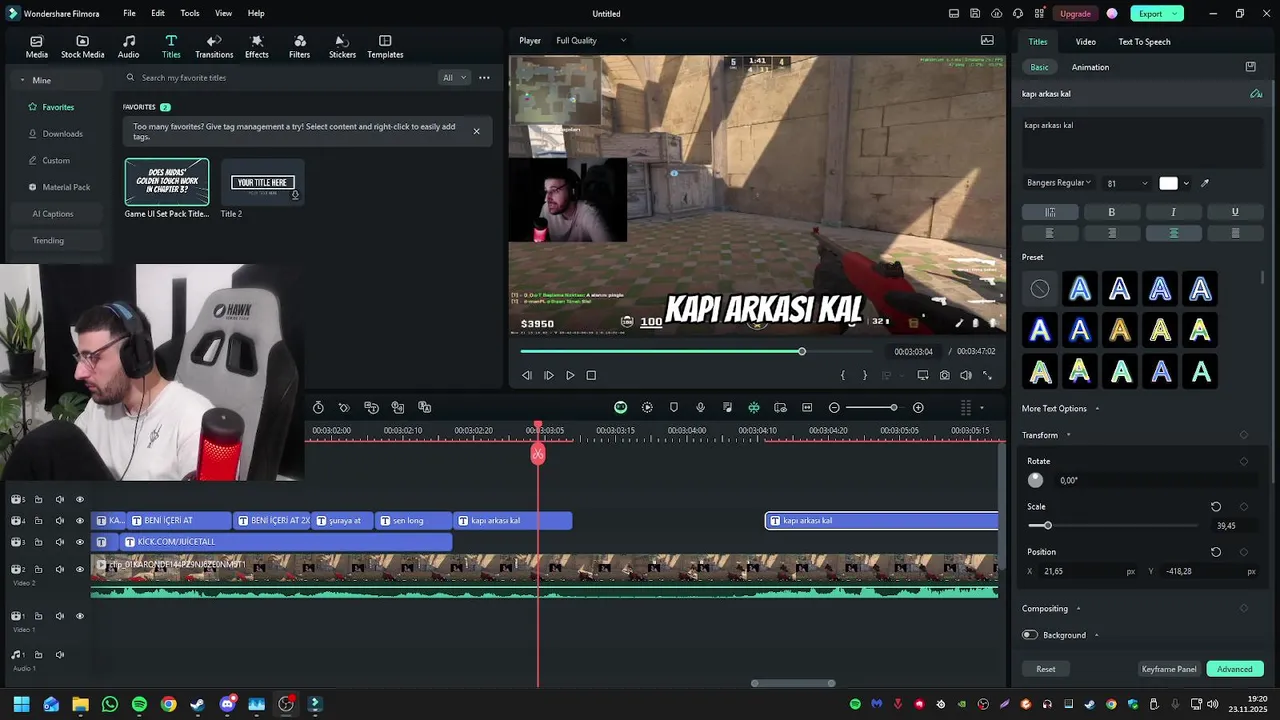Hide track 3 with the eye icon
This screenshot has width=1280, height=720.
(80, 541)
